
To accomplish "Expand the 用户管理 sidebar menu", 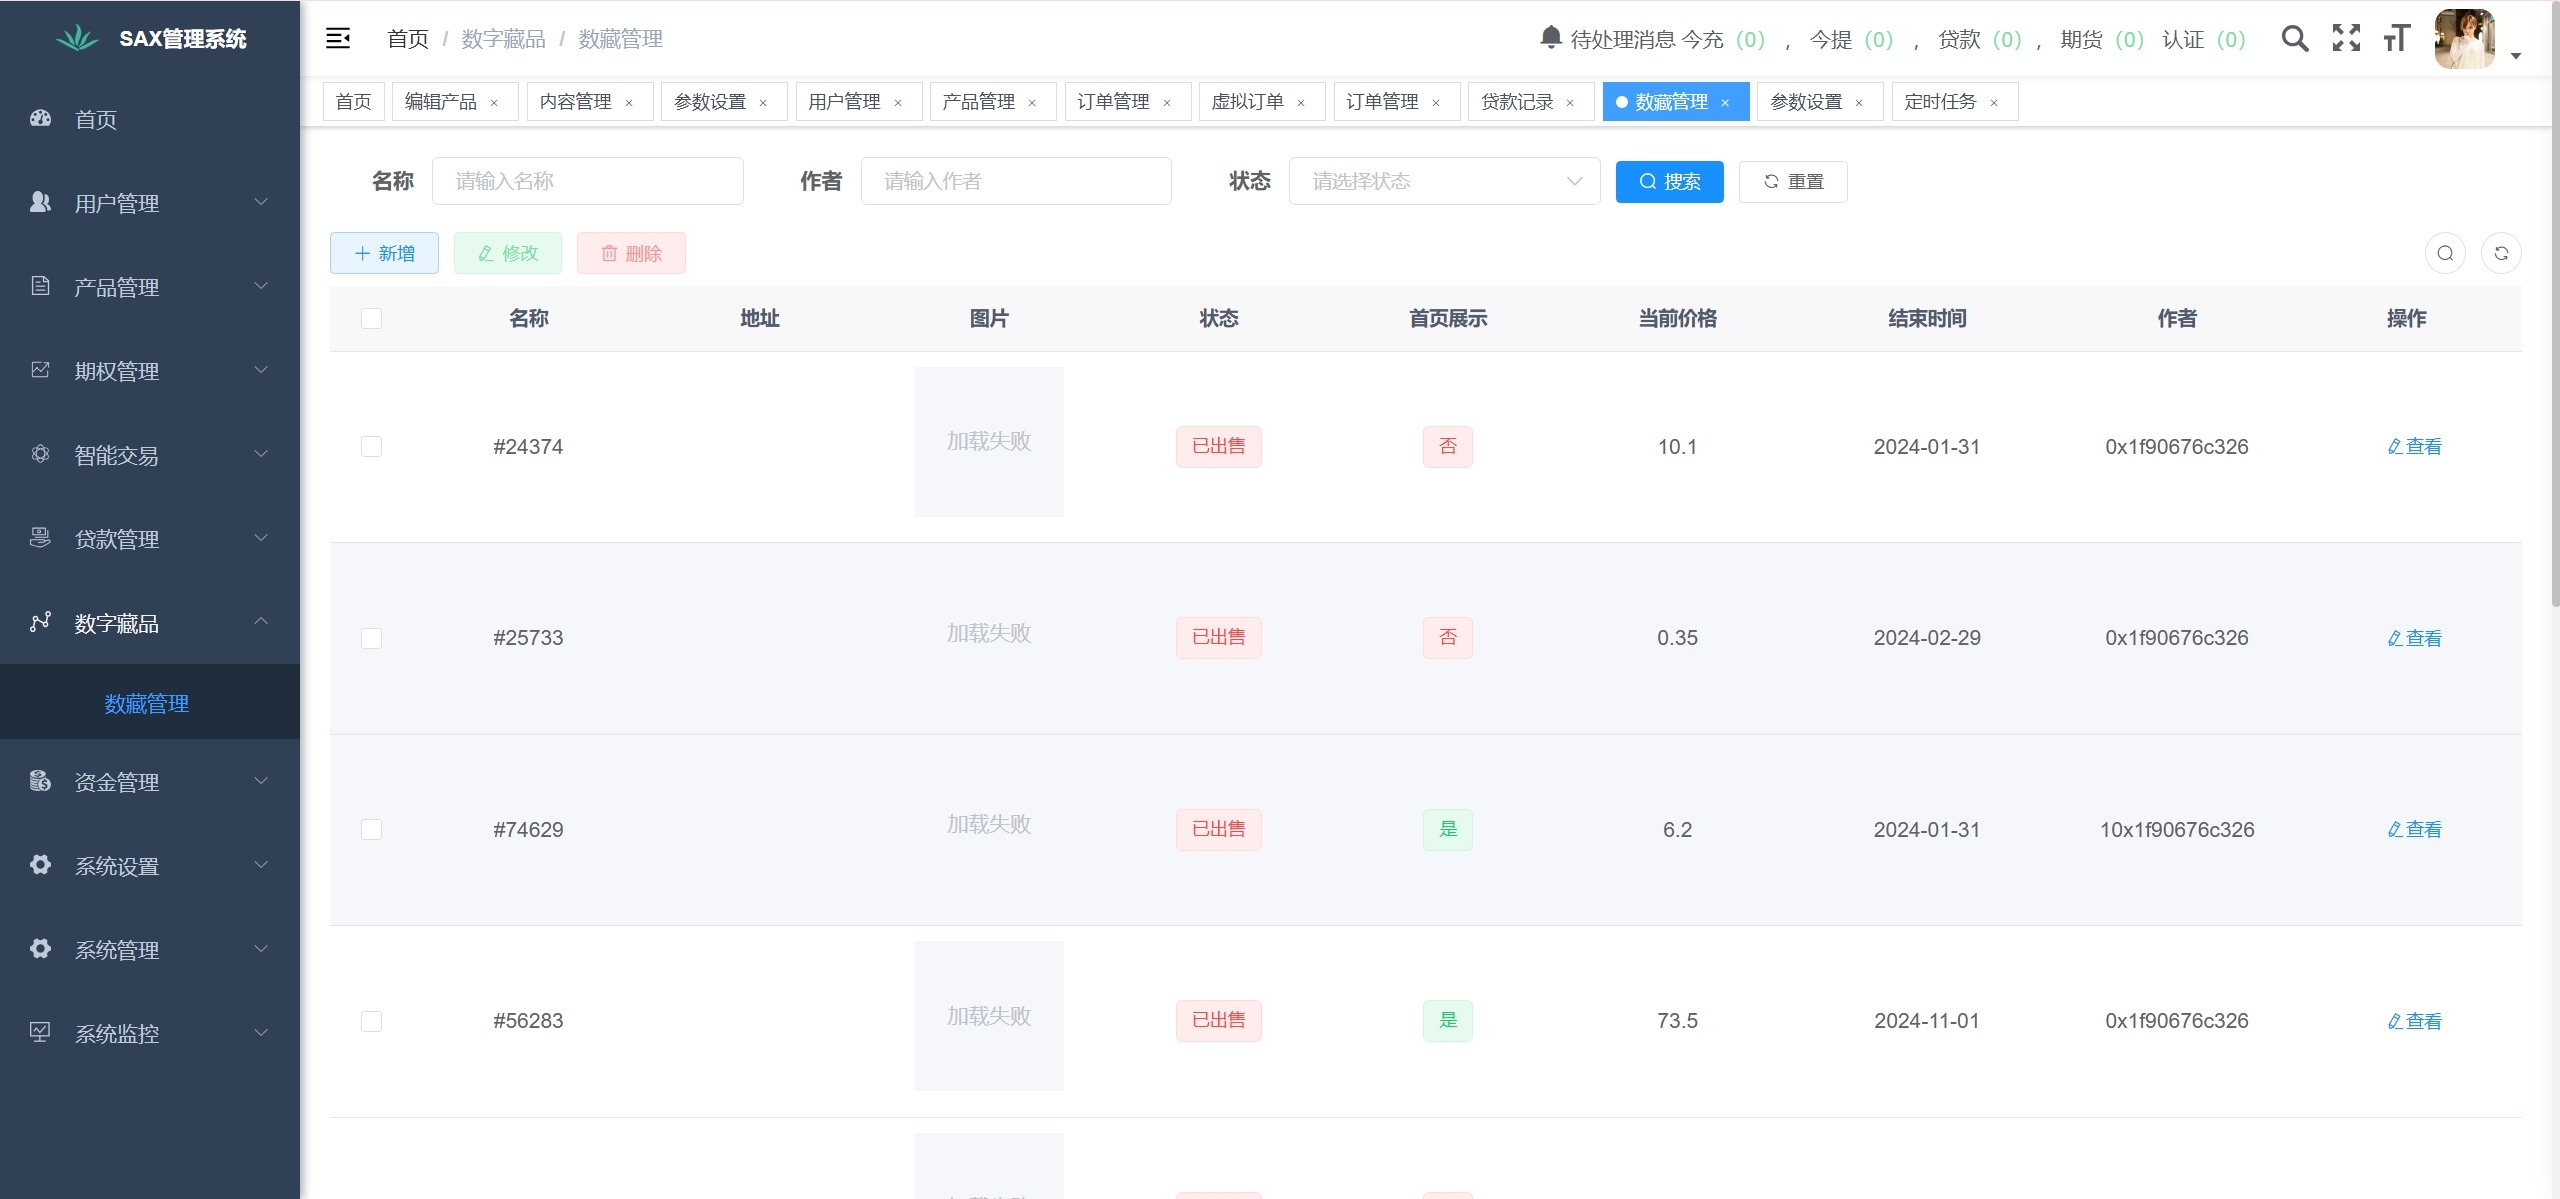I will pos(261,202).
